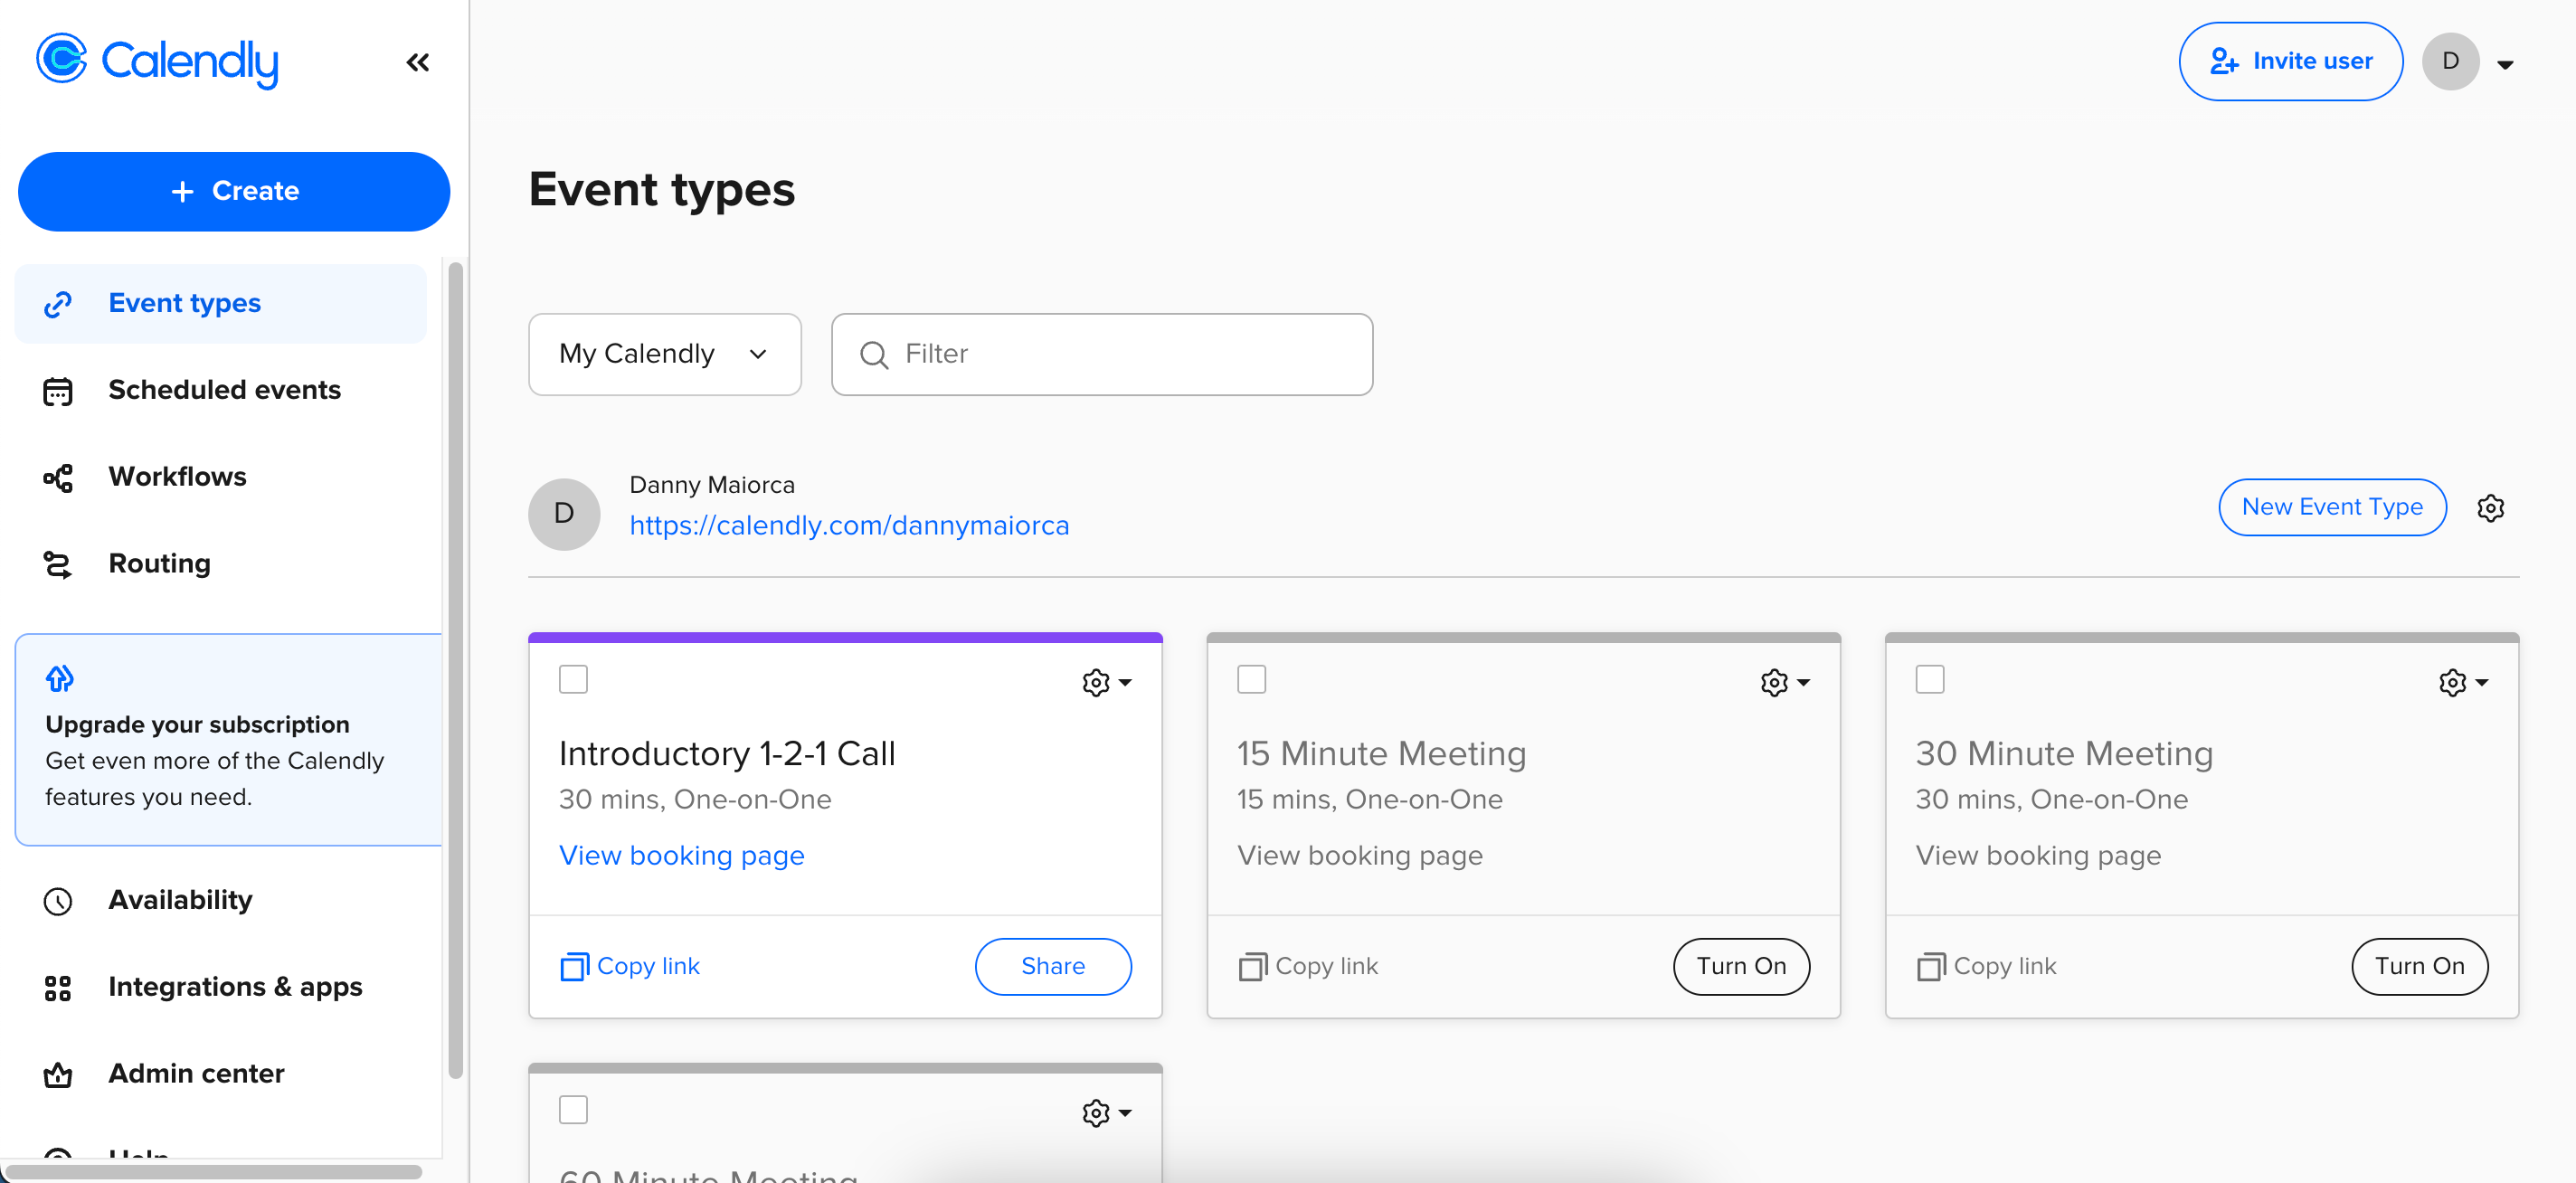2576x1183 pixels.
Task: Click the Scheduled events calendar icon
Action: (58, 391)
